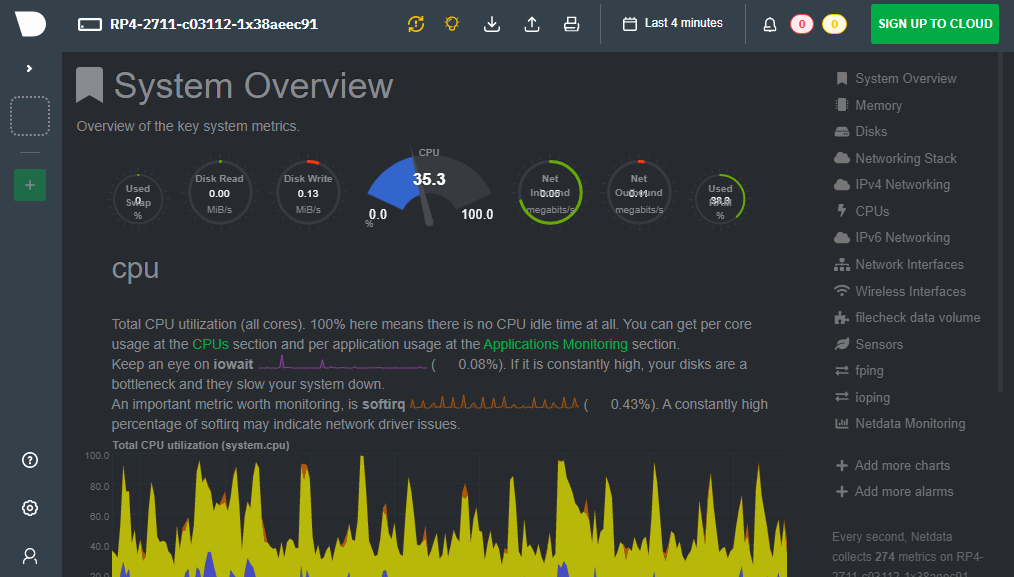Expand the left sidebar chevron
The width and height of the screenshot is (1014, 577).
[30, 68]
